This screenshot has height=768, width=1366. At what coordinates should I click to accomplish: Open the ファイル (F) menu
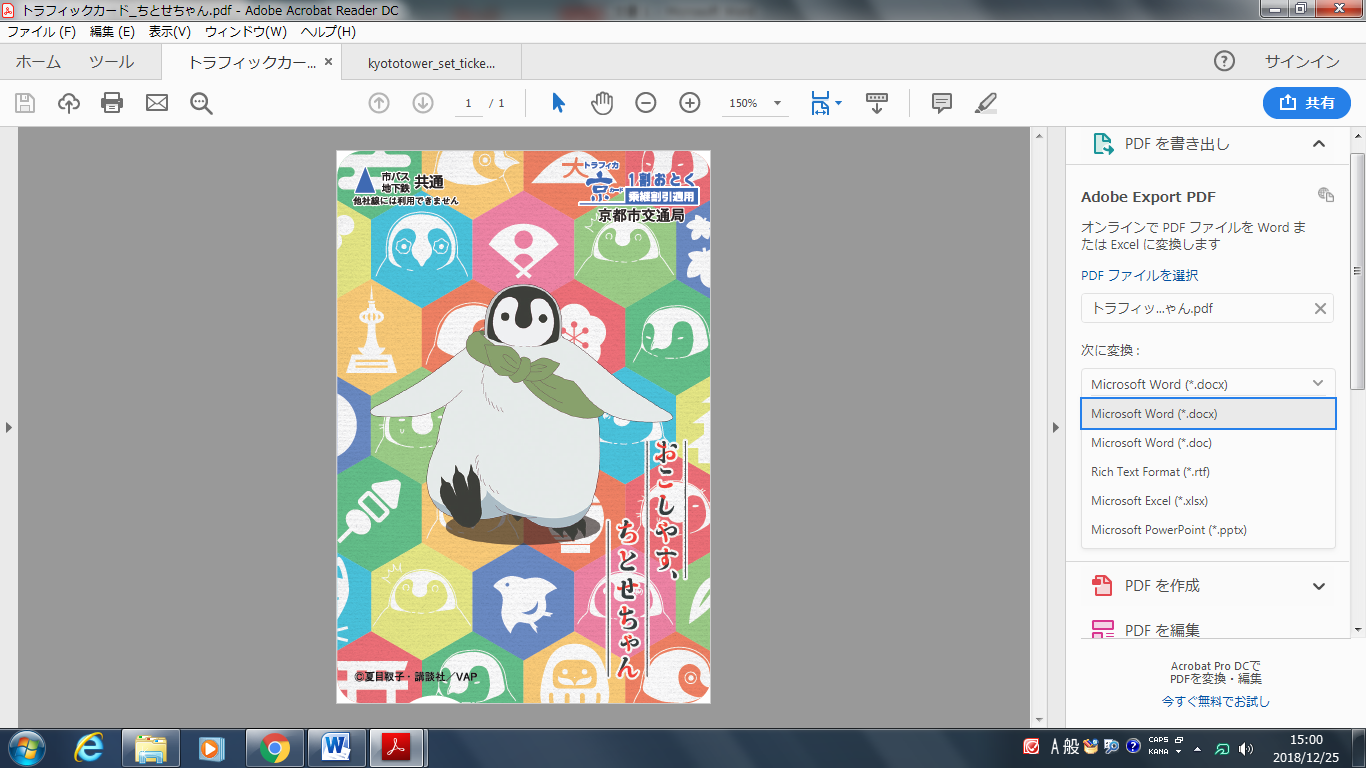coord(41,31)
